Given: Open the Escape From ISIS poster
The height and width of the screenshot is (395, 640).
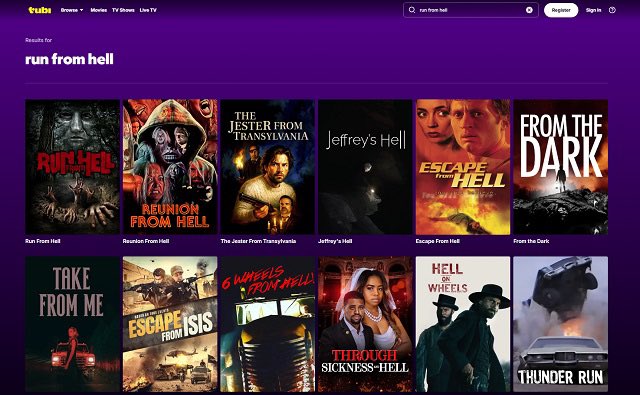Looking at the screenshot, I should (x=170, y=324).
